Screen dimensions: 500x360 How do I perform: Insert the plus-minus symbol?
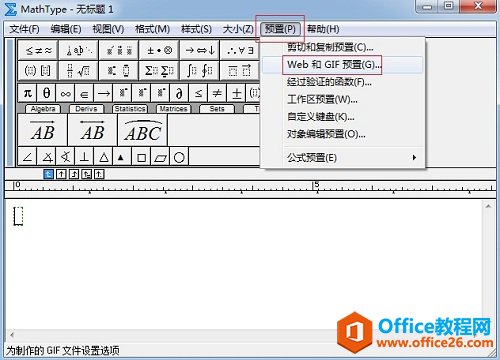(236, 93)
